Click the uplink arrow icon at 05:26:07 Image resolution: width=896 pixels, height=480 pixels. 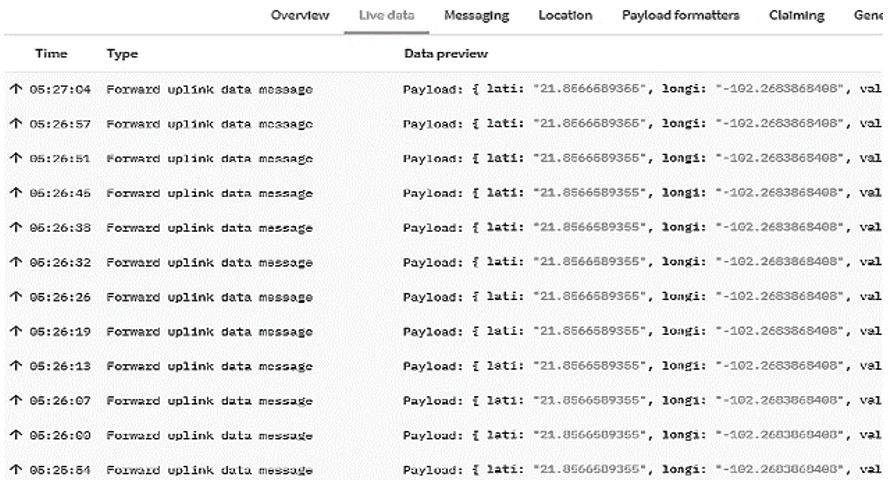16,400
